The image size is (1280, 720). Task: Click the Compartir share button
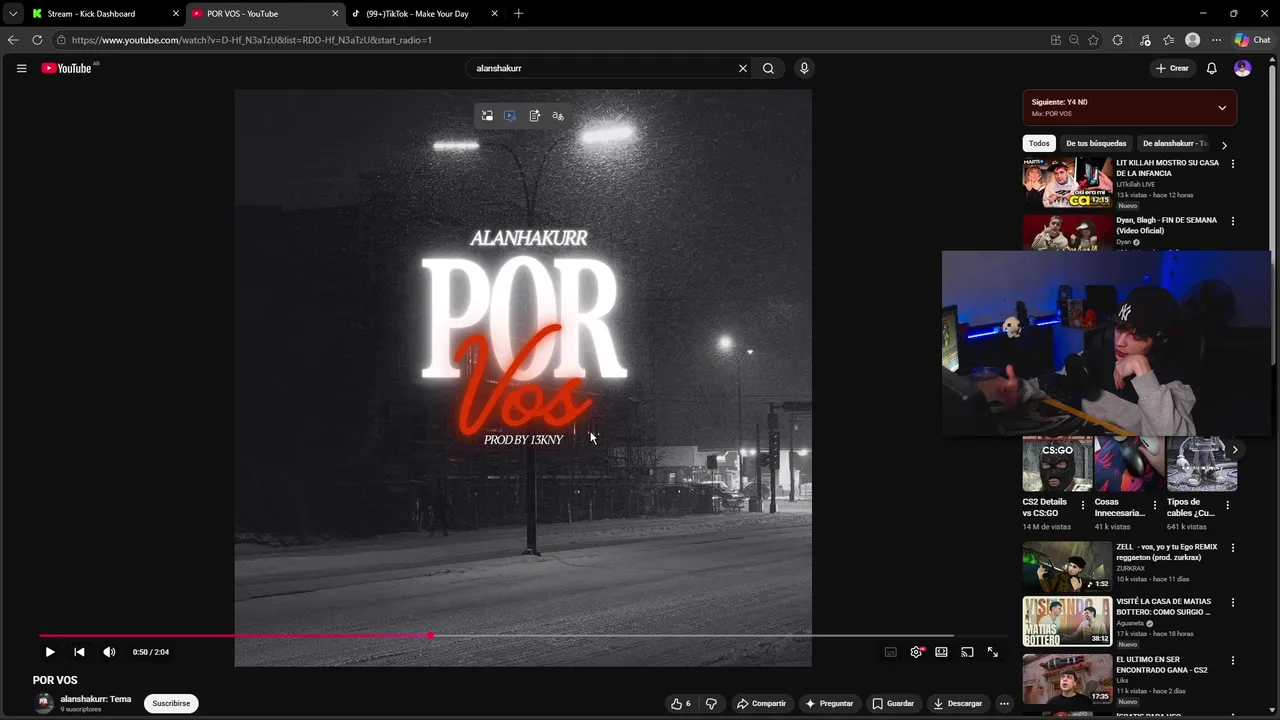(761, 703)
